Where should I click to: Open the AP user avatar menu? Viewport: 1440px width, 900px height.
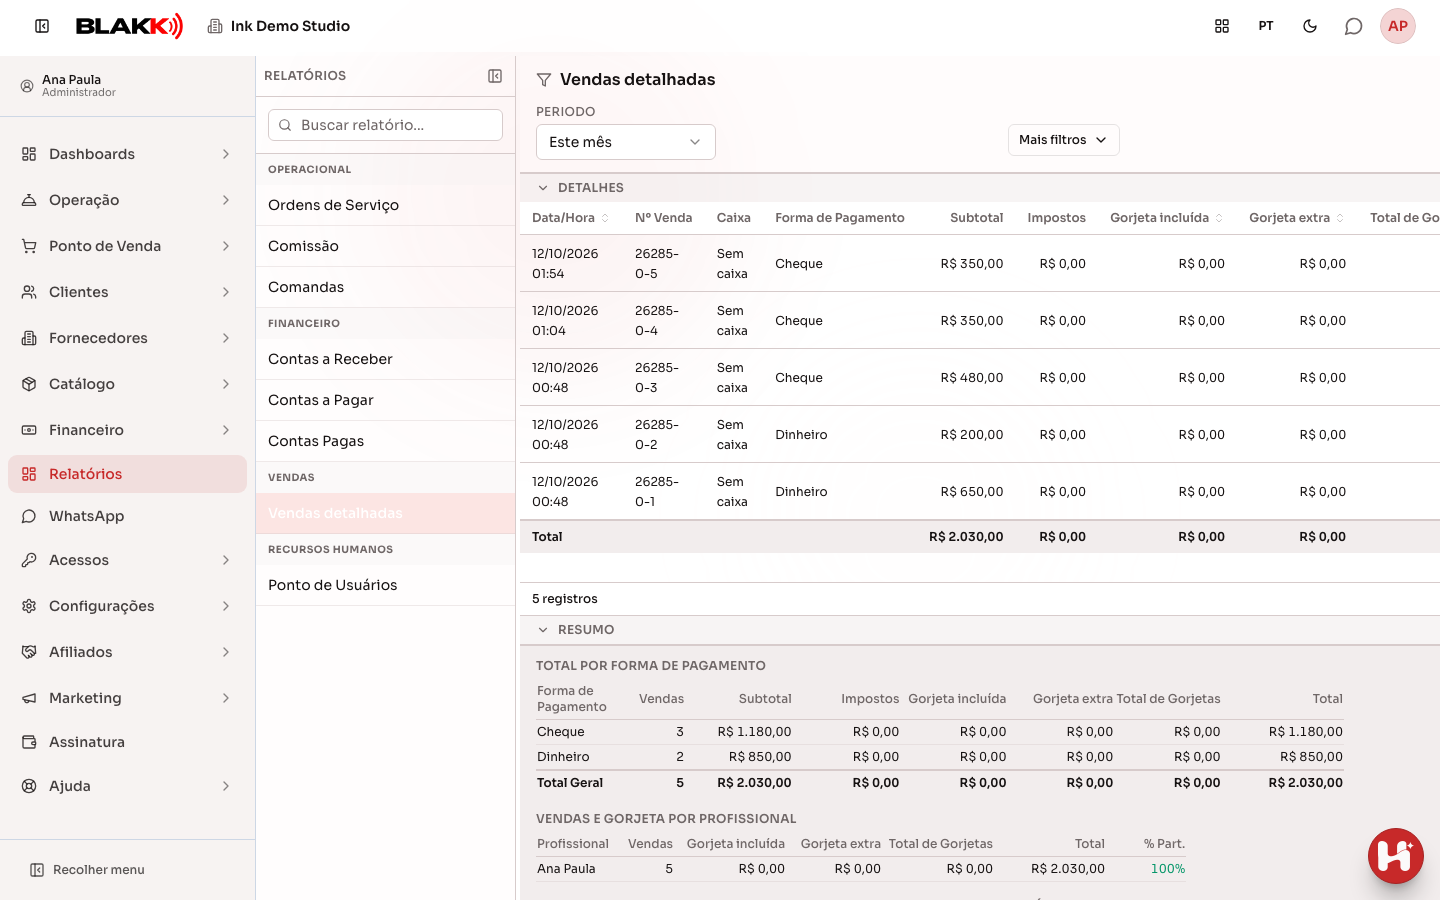click(1398, 26)
